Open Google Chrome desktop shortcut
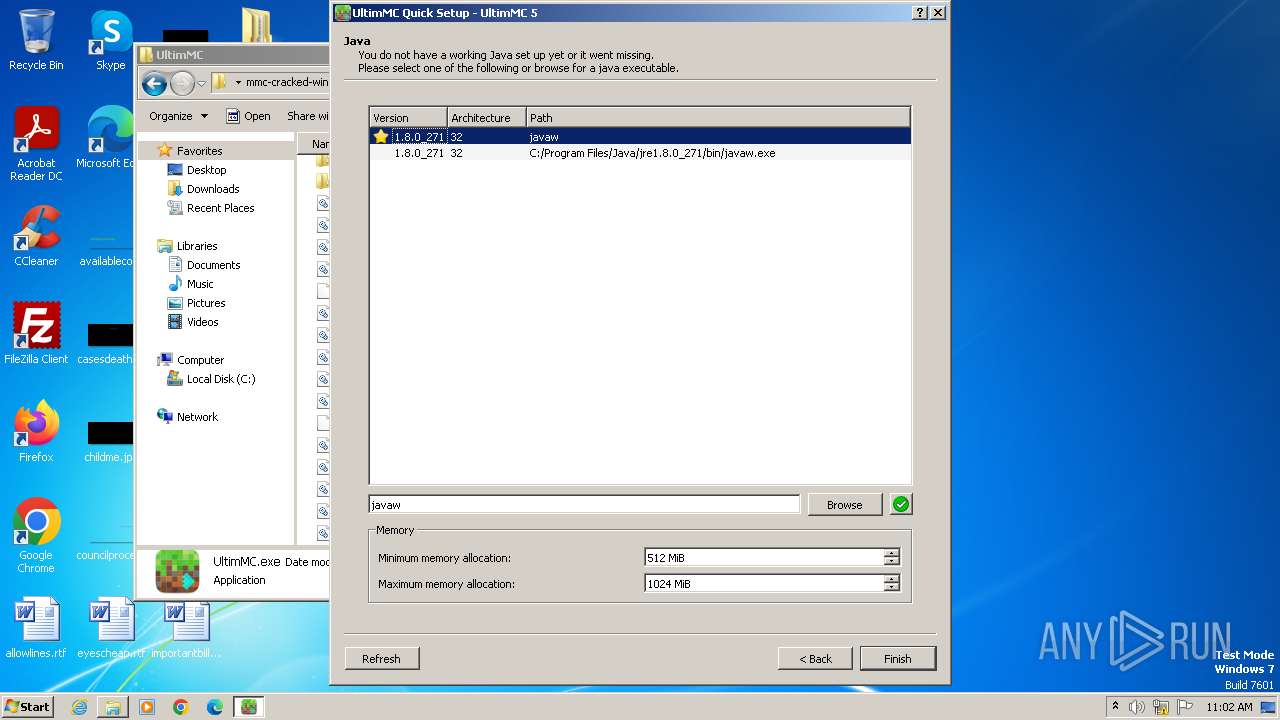This screenshot has height=720, width=1280. [36, 535]
